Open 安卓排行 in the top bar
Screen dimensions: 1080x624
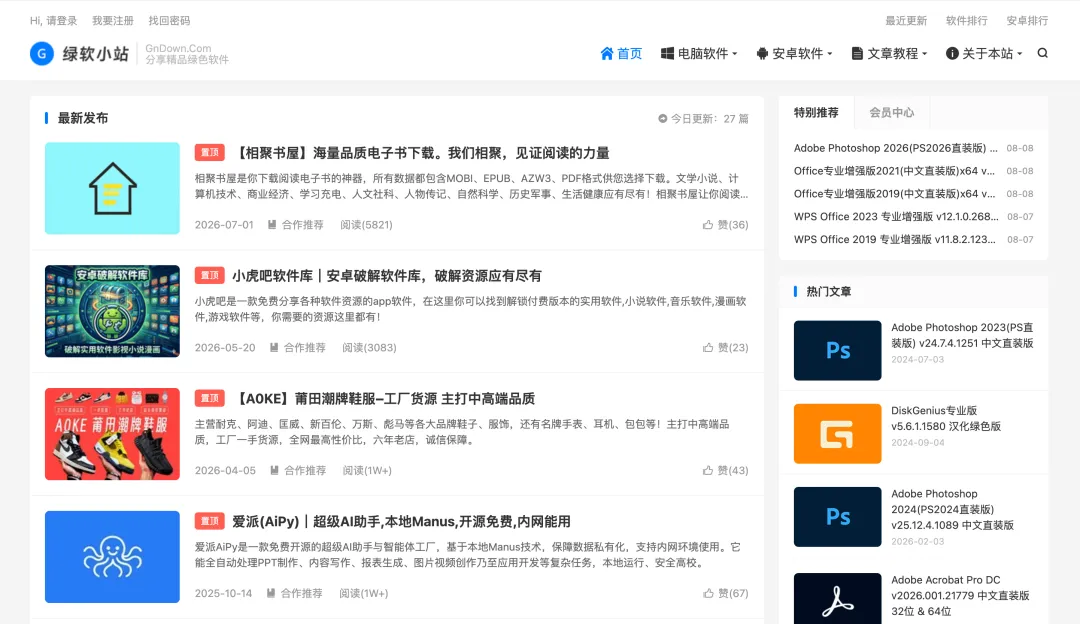[x=1027, y=21]
